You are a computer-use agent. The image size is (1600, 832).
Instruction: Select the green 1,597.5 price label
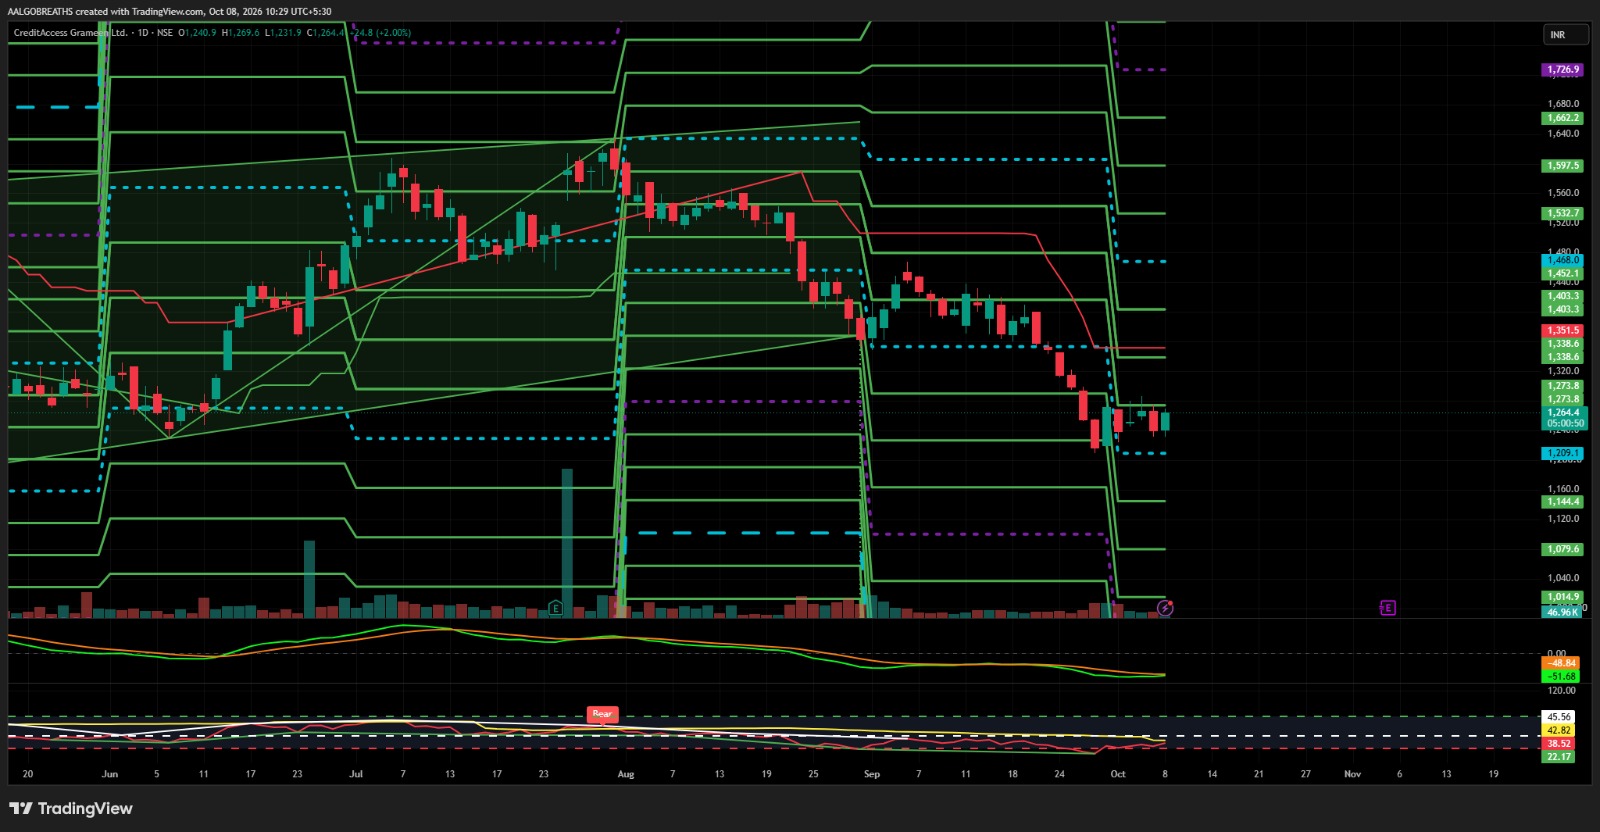(x=1563, y=166)
